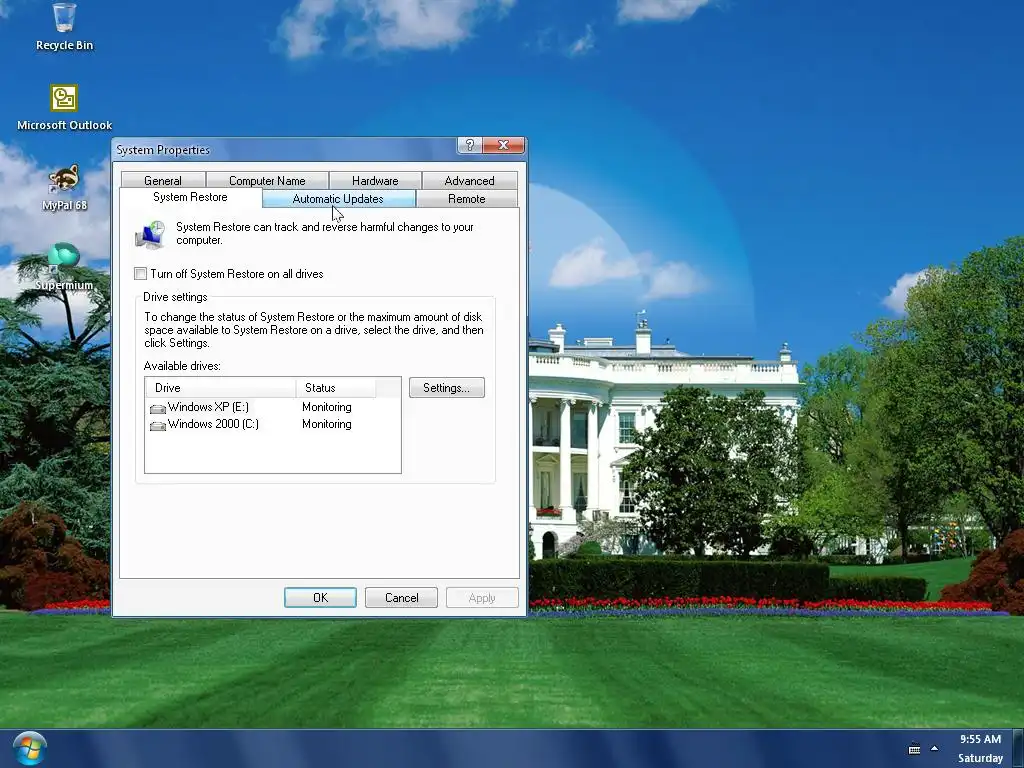The image size is (1024, 768).
Task: Switch to the General tab
Action: [163, 180]
